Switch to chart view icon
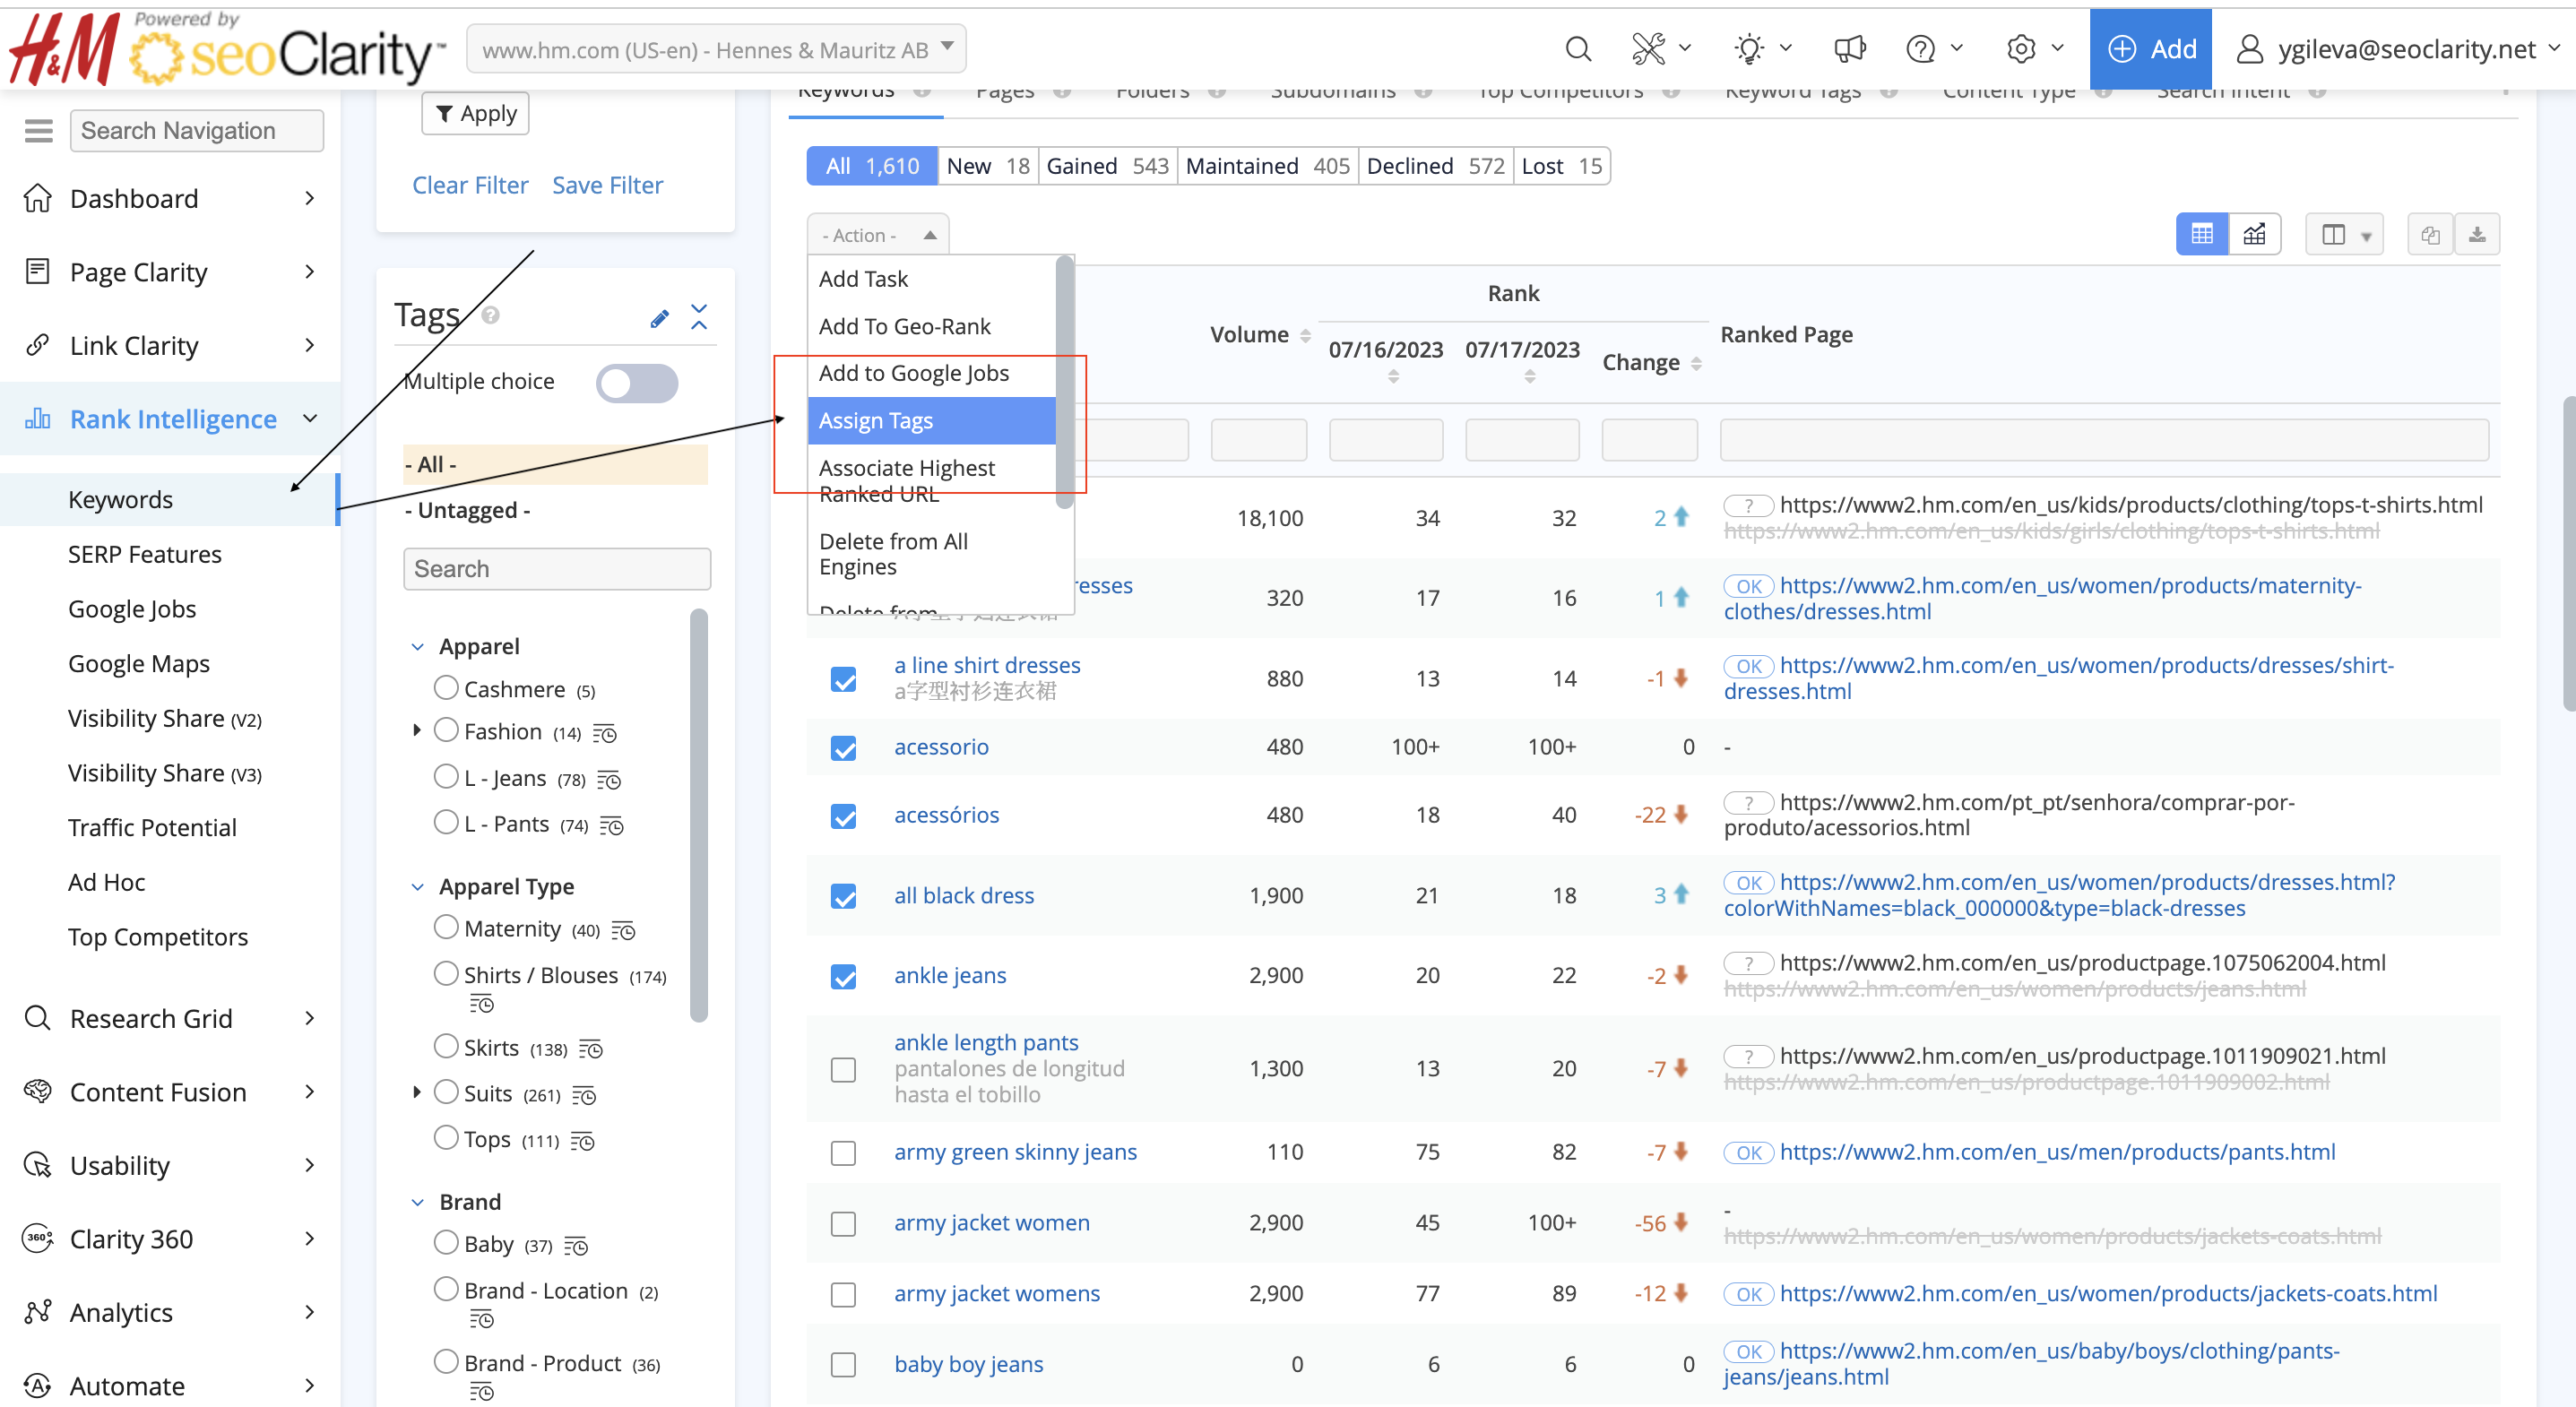This screenshot has height=1407, width=2576. [2254, 235]
